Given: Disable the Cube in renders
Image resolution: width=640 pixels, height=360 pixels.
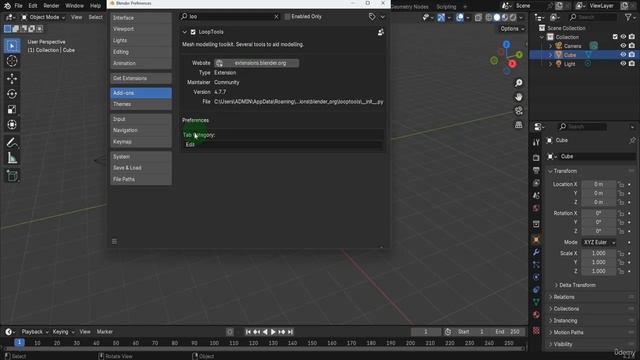Looking at the screenshot, I should [632, 55].
